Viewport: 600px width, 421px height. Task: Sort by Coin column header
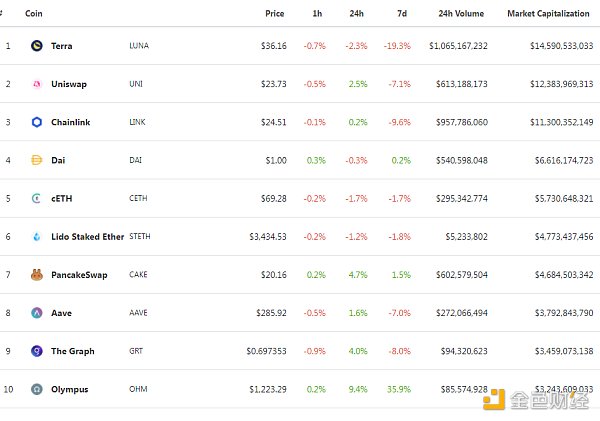[x=34, y=14]
